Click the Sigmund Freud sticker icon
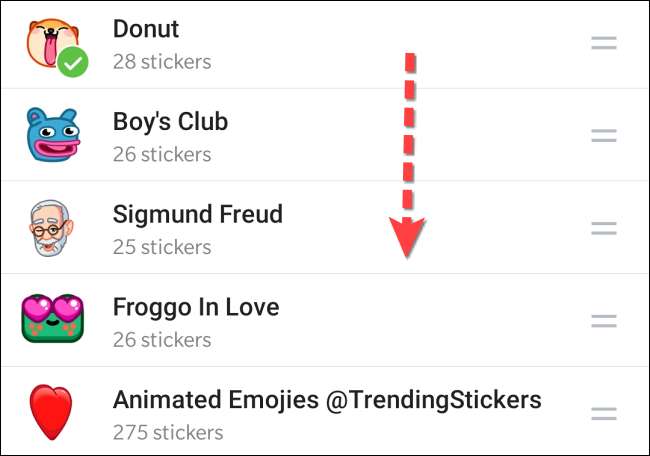Image resolution: width=650 pixels, height=456 pixels. pos(50,228)
